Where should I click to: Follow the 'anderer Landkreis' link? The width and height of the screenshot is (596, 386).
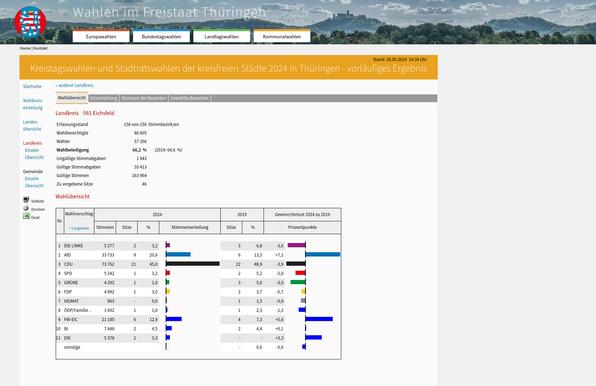[74, 85]
